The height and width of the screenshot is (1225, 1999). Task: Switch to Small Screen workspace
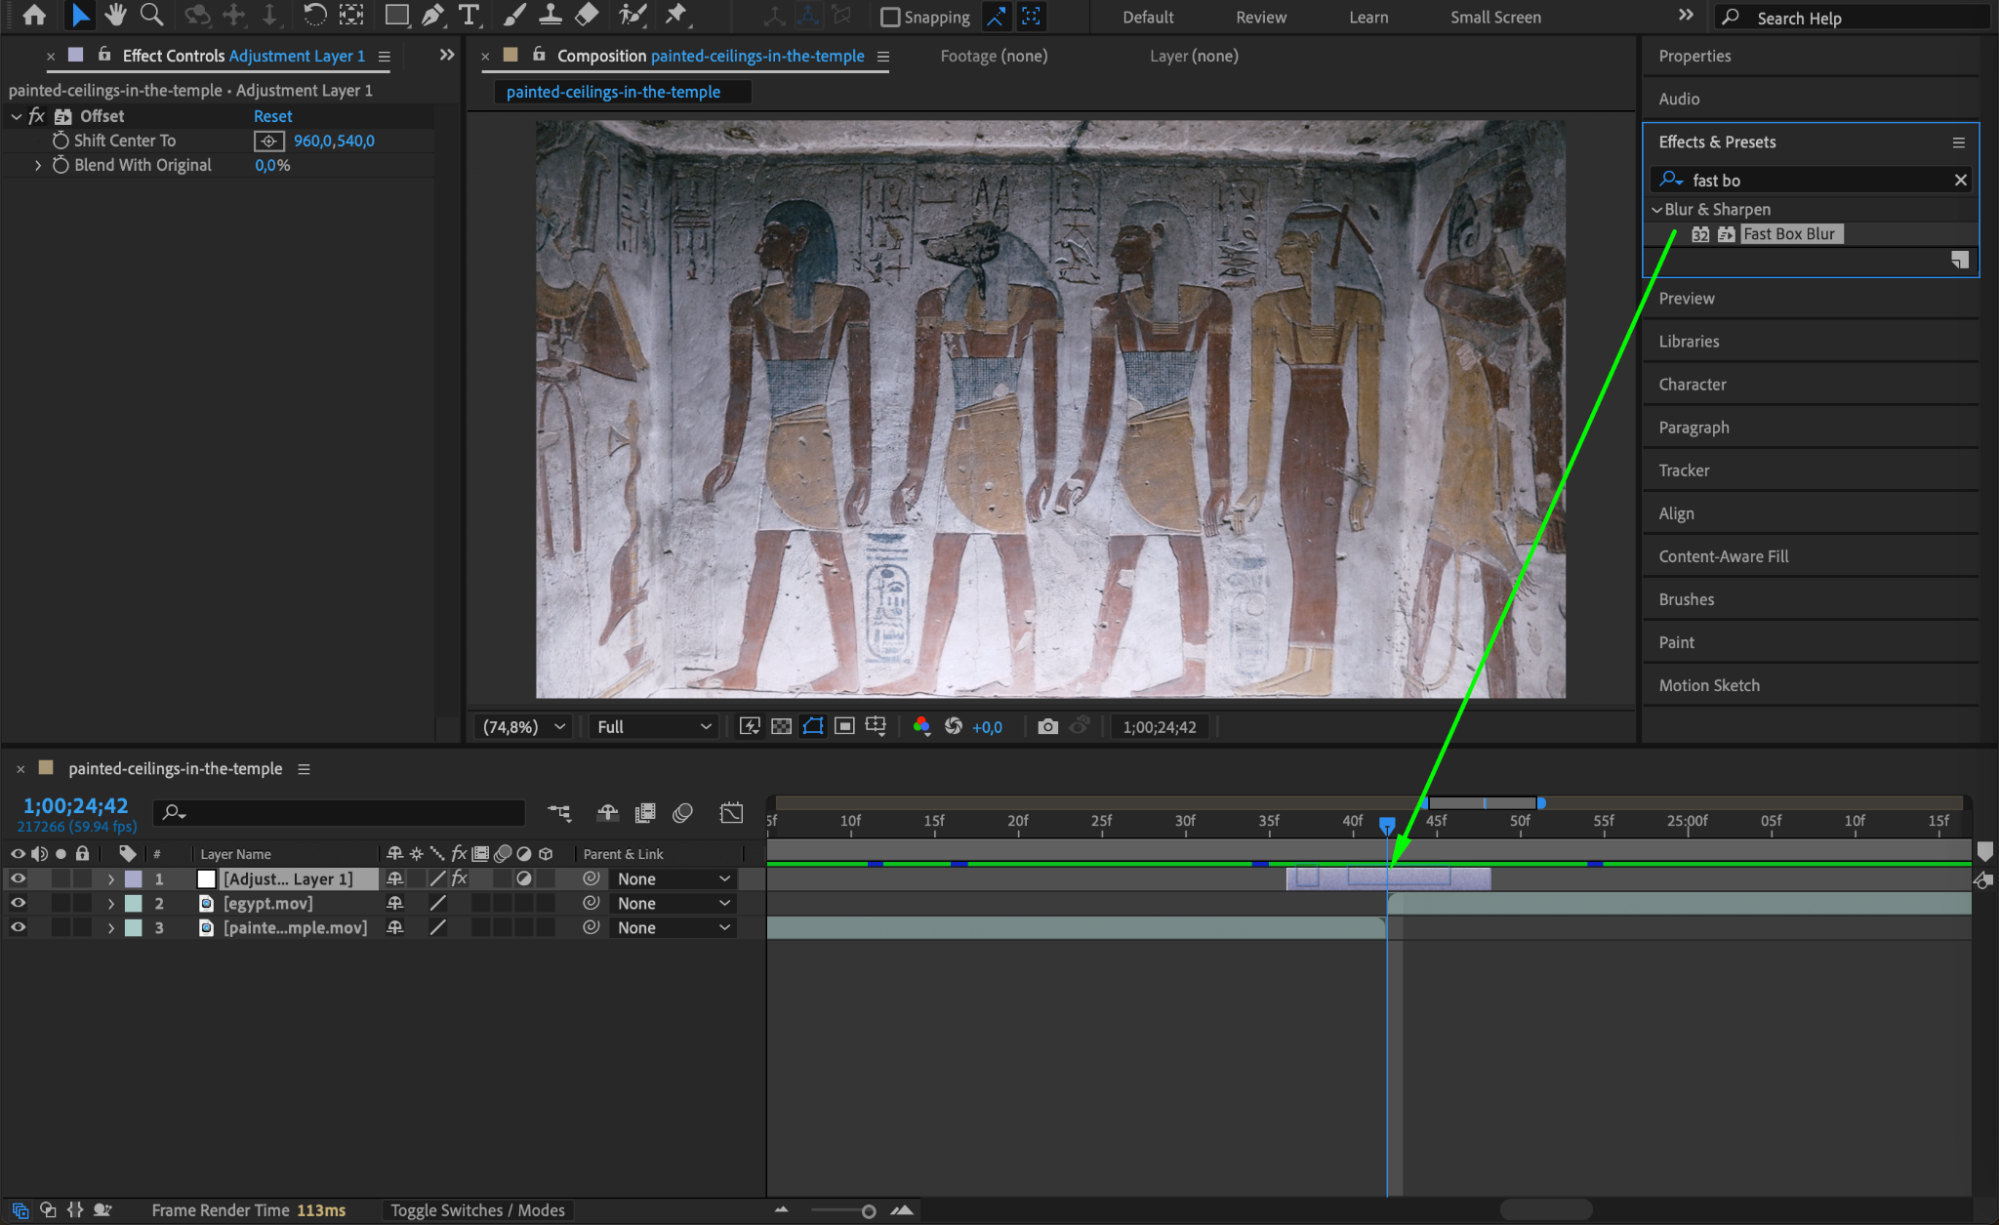tap(1495, 17)
